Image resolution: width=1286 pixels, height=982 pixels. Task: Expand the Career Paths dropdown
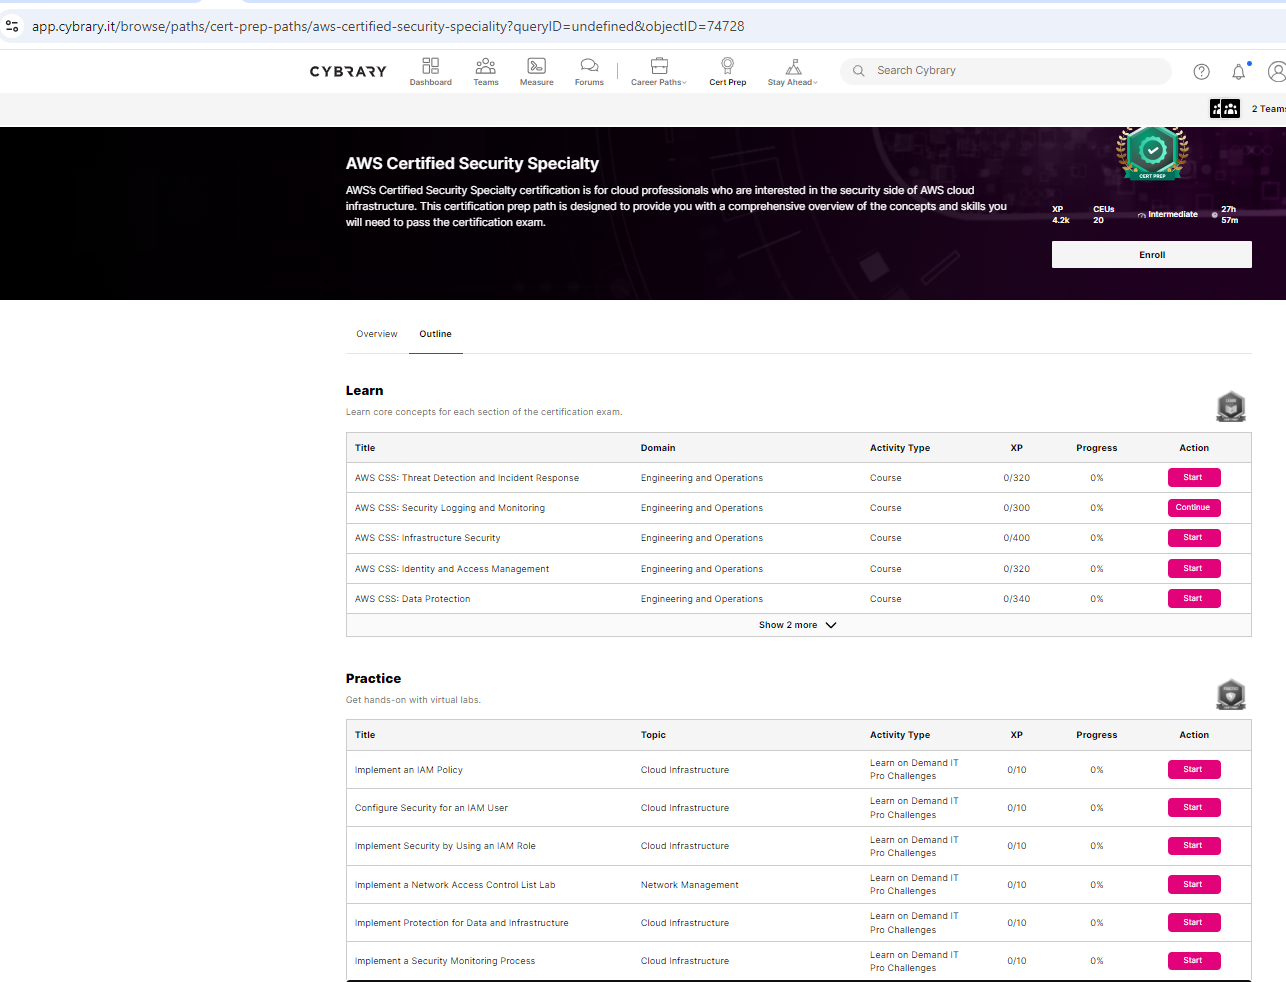click(x=659, y=71)
